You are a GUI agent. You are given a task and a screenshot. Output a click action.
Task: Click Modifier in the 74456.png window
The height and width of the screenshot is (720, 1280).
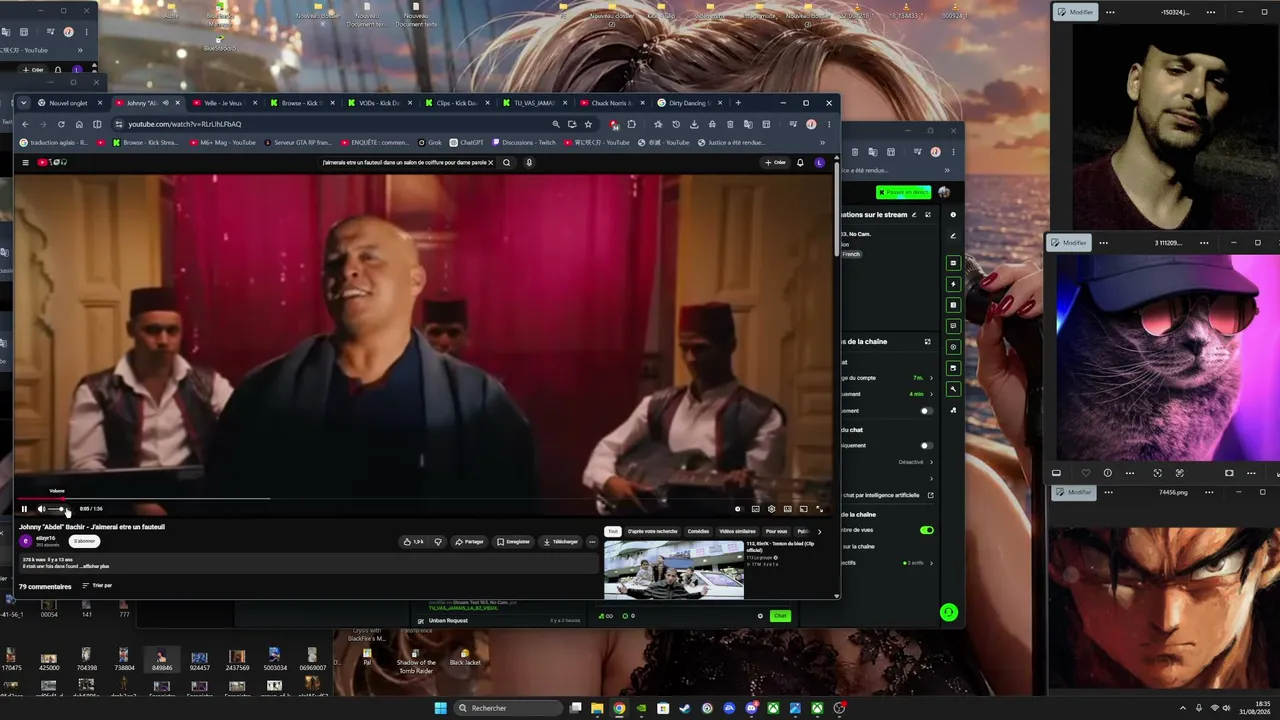(x=1075, y=492)
